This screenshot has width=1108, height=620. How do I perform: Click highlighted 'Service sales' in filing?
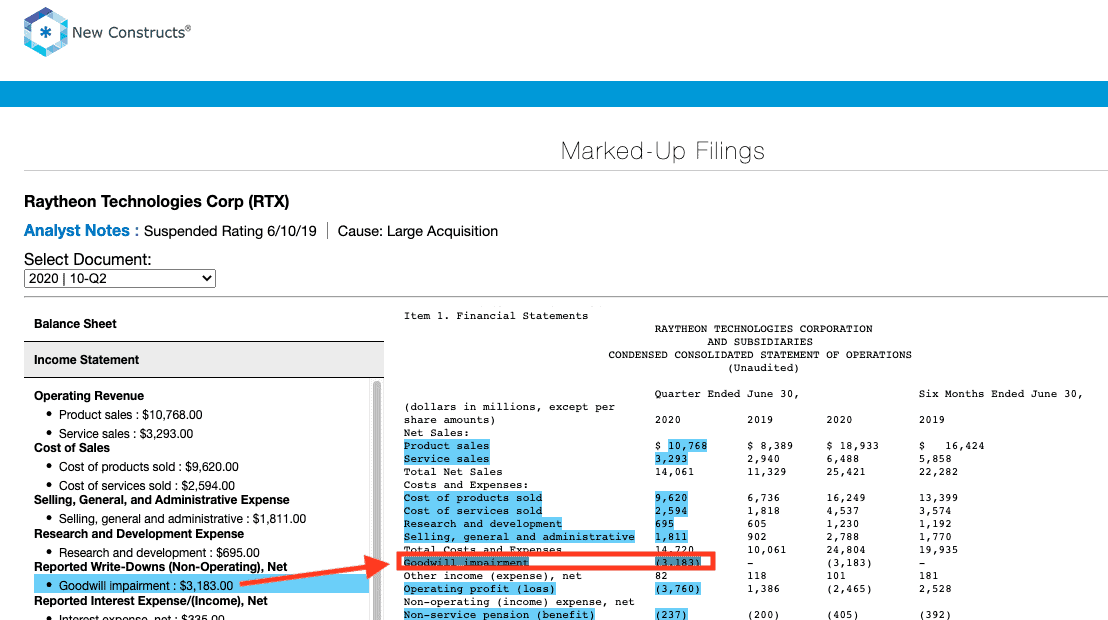click(x=447, y=459)
